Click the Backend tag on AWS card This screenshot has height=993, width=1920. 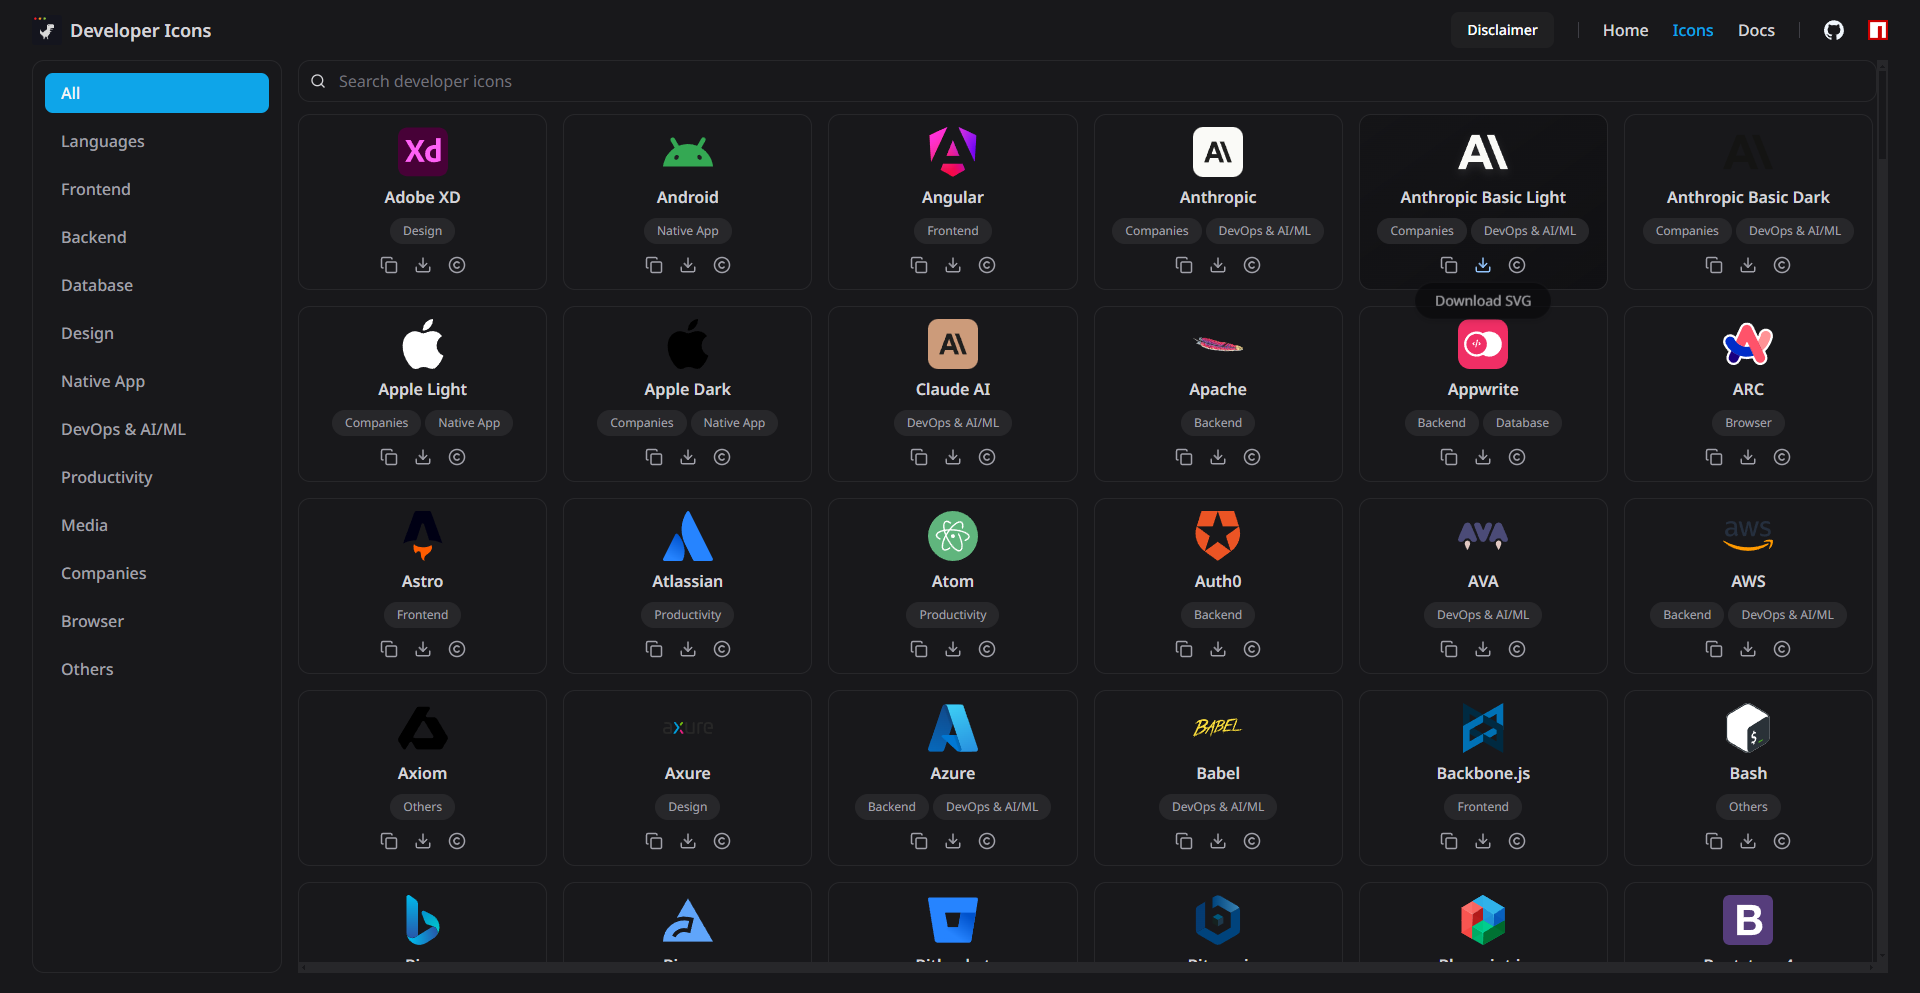[1687, 615]
